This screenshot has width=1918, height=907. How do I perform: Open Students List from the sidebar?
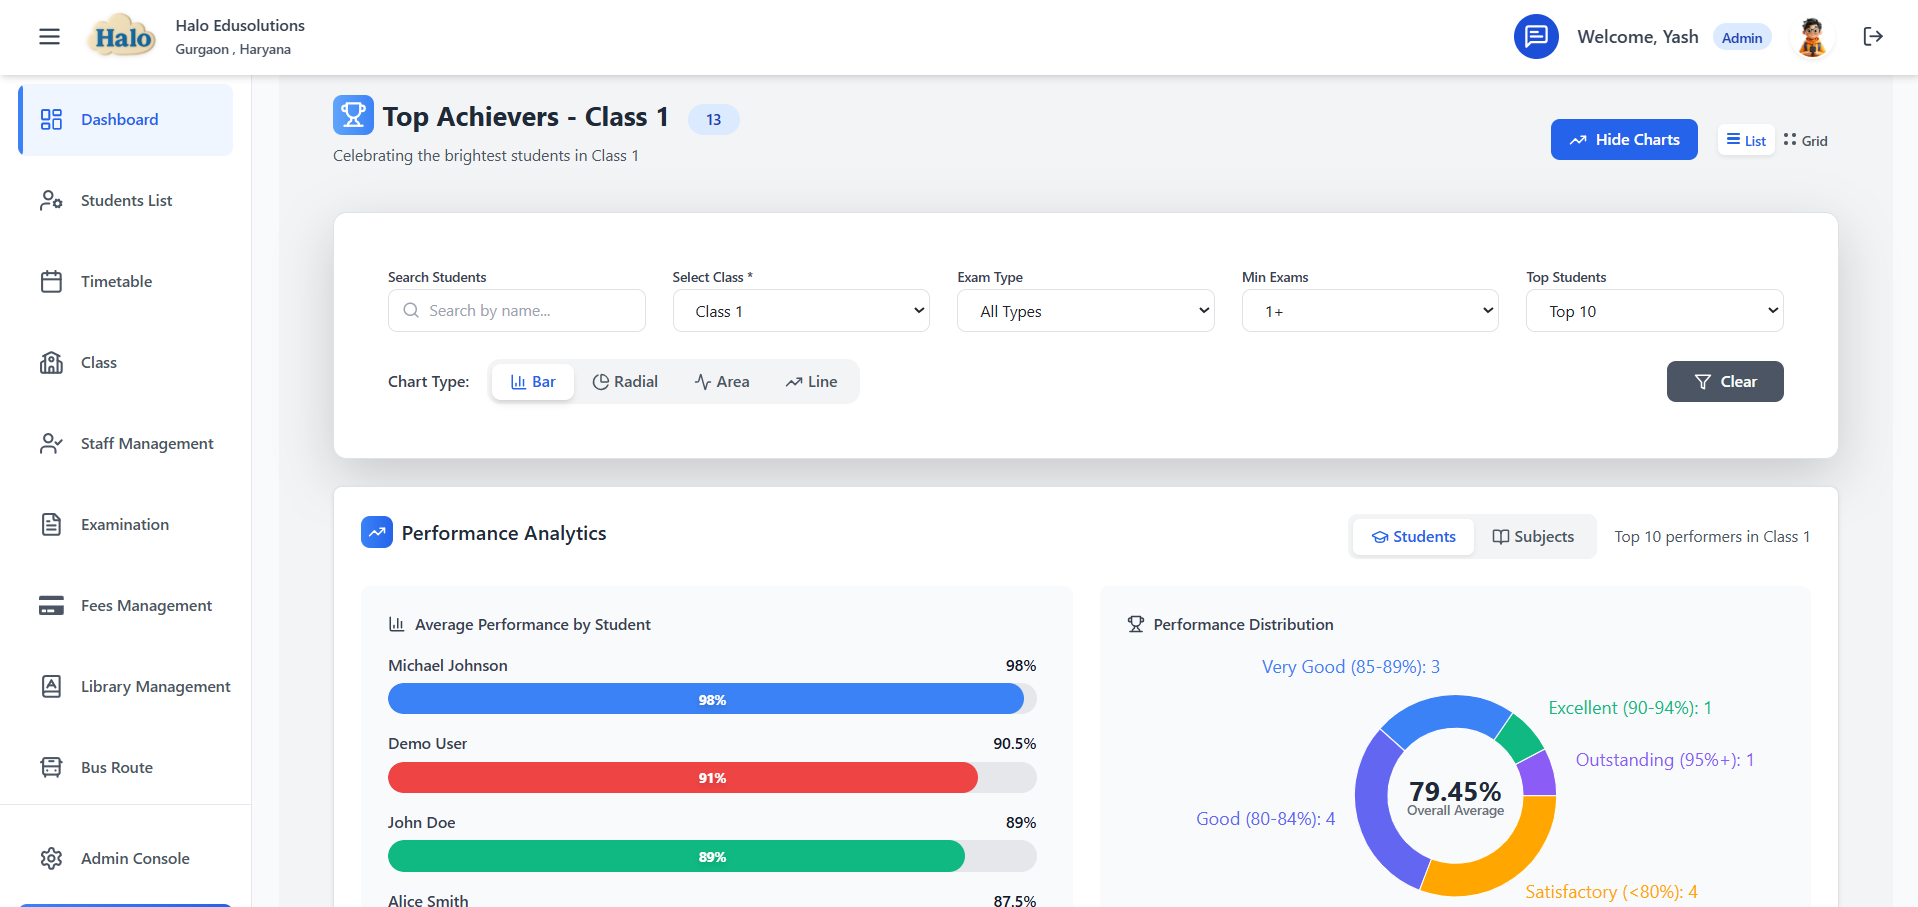(126, 200)
